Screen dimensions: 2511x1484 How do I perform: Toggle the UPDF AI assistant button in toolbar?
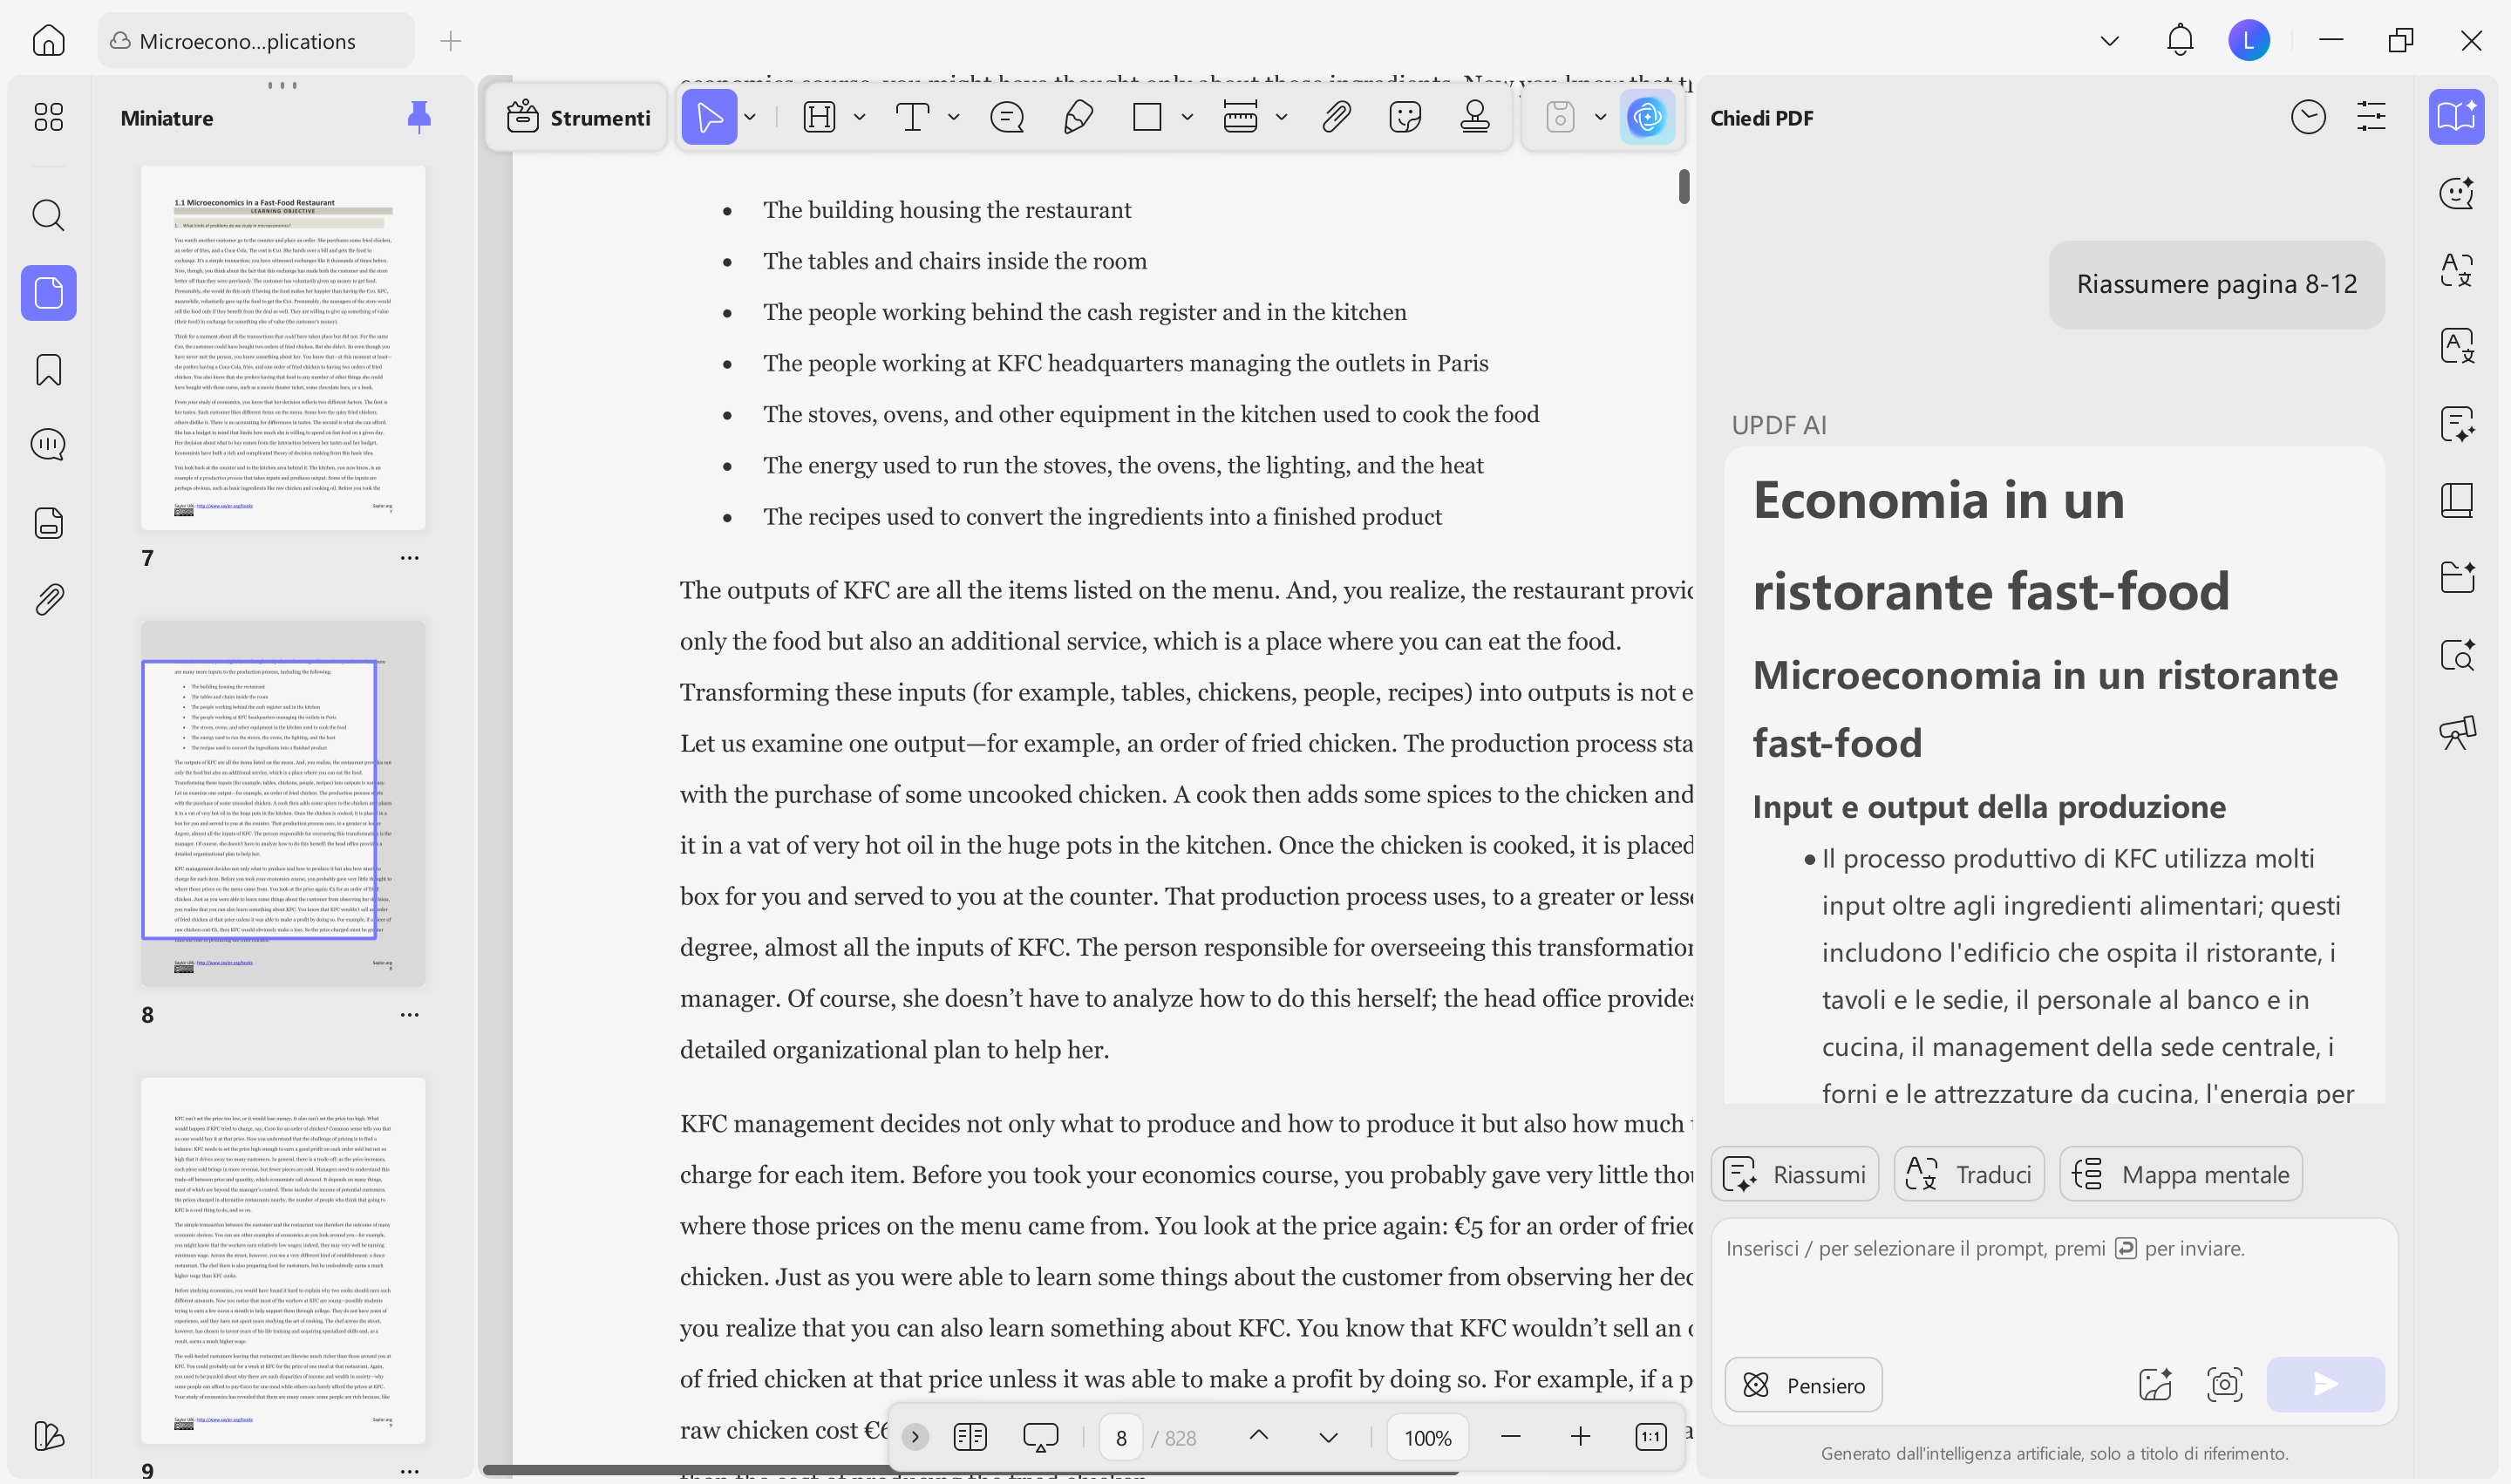(1647, 117)
